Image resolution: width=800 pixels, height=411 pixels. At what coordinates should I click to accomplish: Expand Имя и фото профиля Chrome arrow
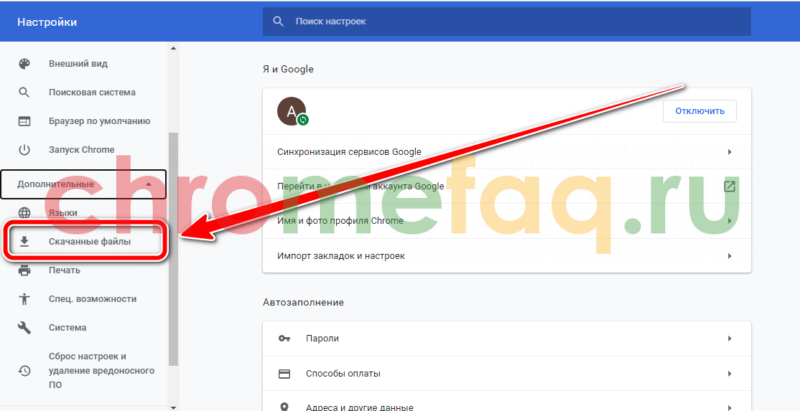[x=730, y=221]
